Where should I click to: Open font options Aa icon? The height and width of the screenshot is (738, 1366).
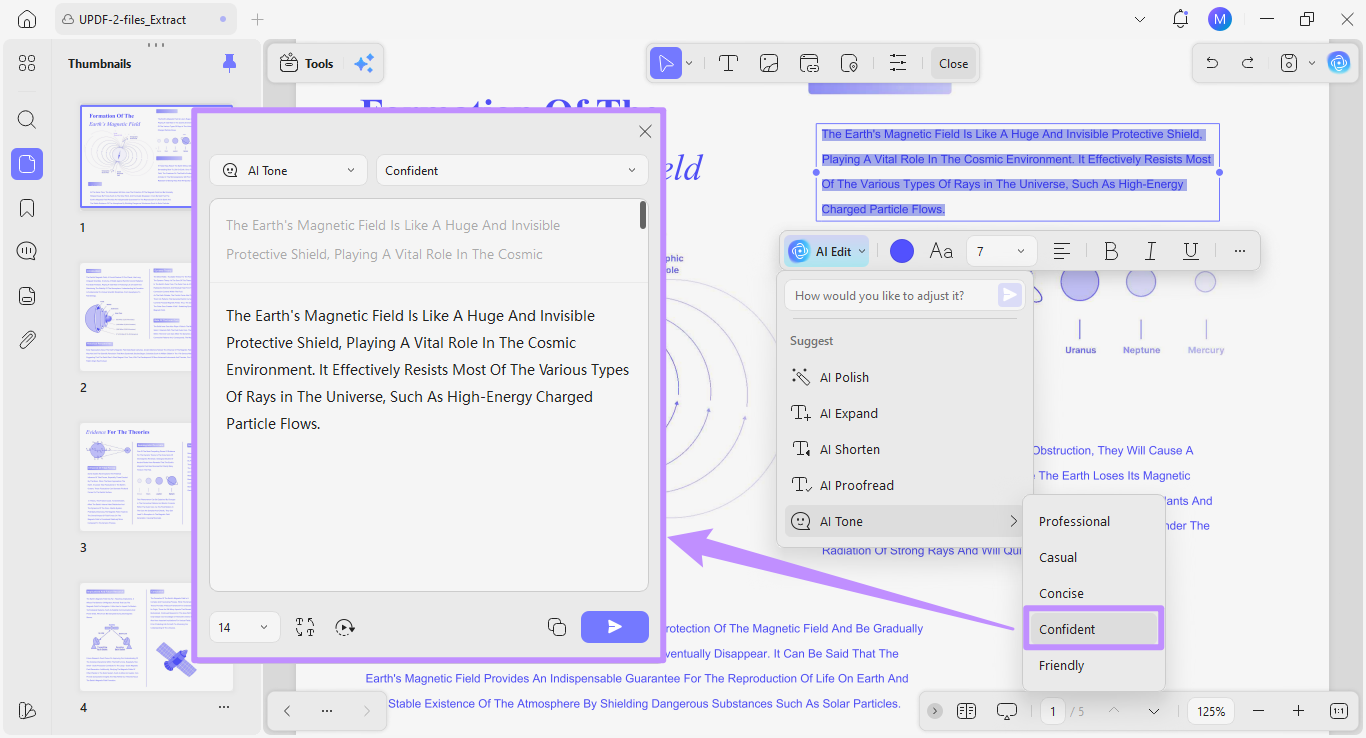(941, 251)
